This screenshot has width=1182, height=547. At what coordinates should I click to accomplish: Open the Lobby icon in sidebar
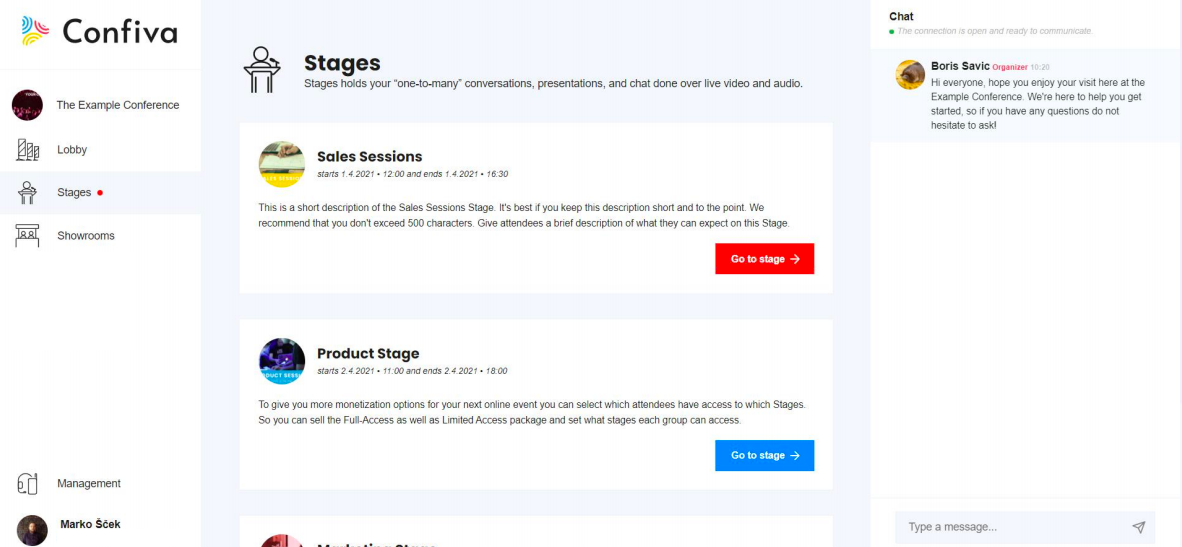[28, 150]
